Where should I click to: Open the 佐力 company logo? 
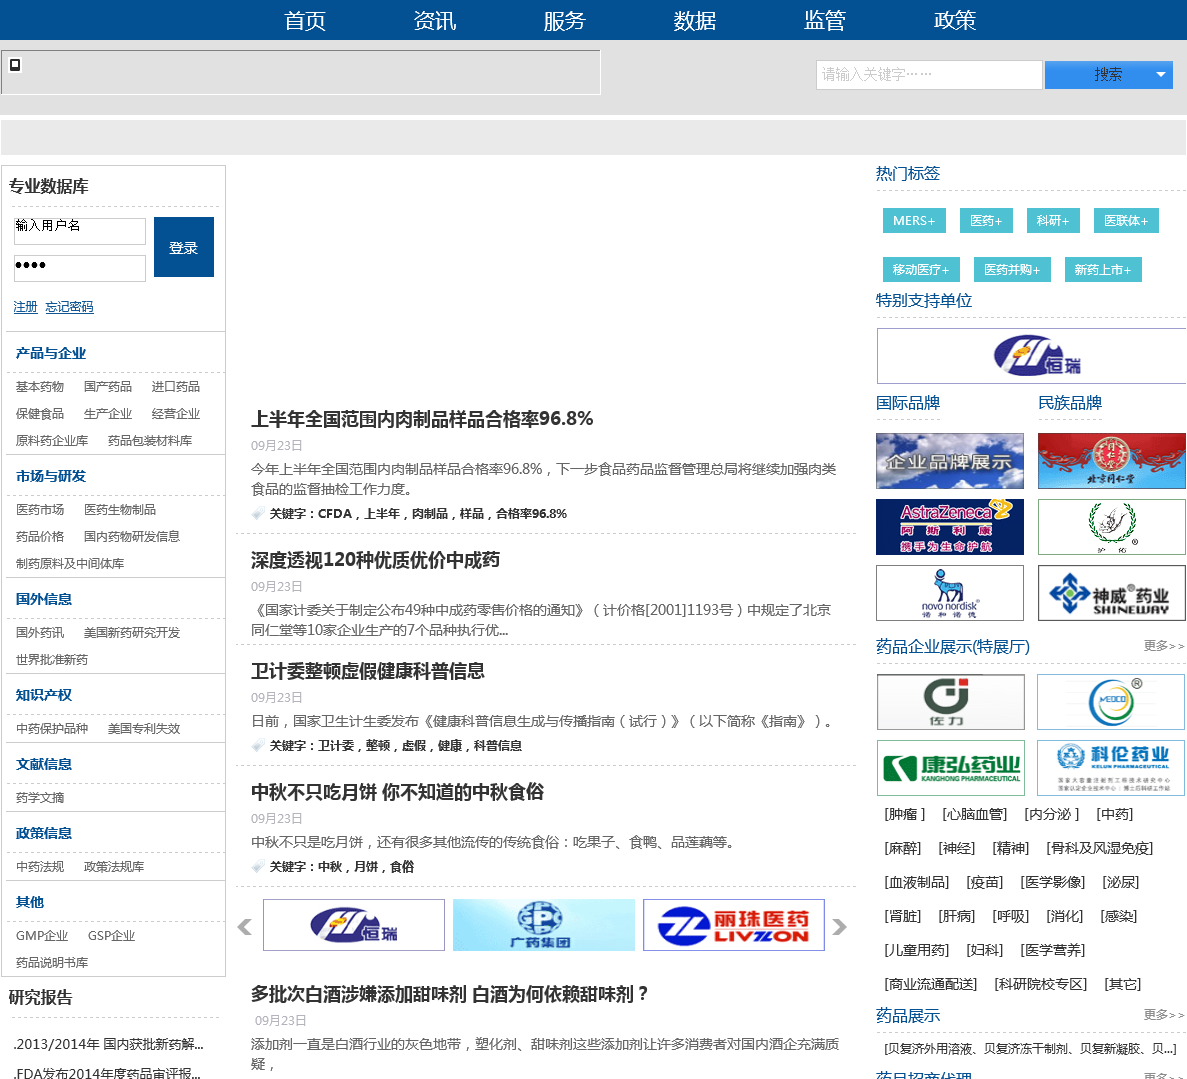(x=951, y=702)
